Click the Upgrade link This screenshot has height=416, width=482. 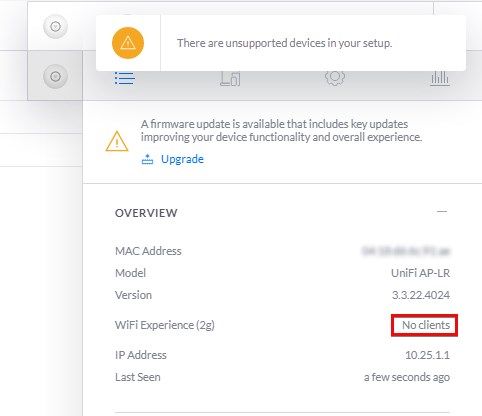182,159
